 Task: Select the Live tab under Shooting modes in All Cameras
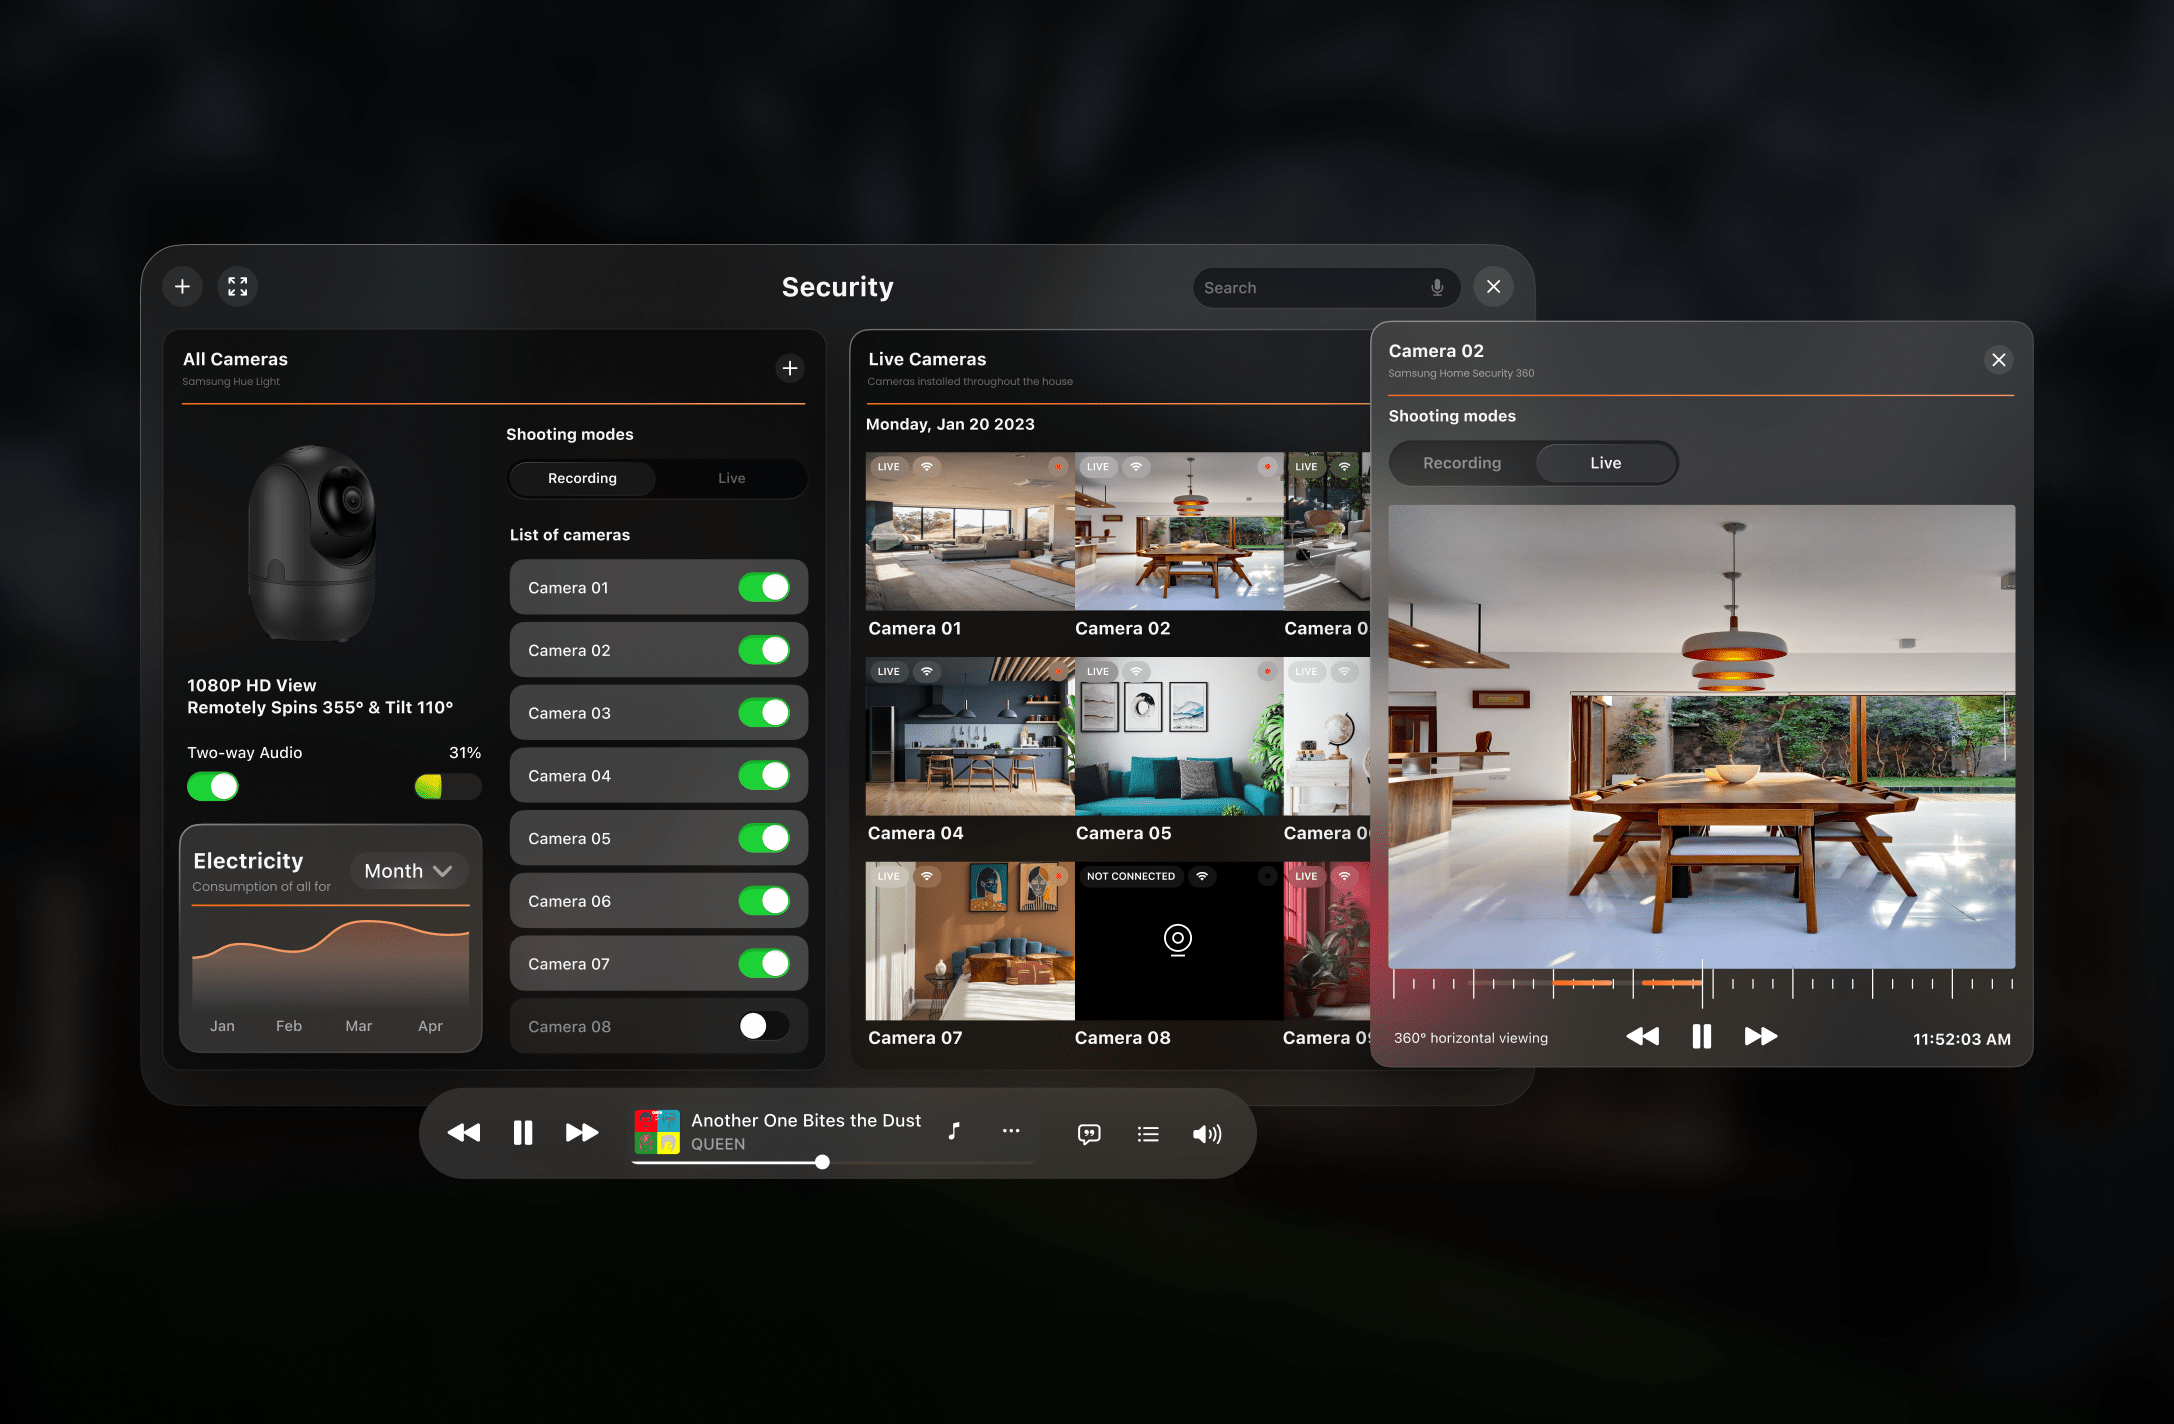point(731,478)
